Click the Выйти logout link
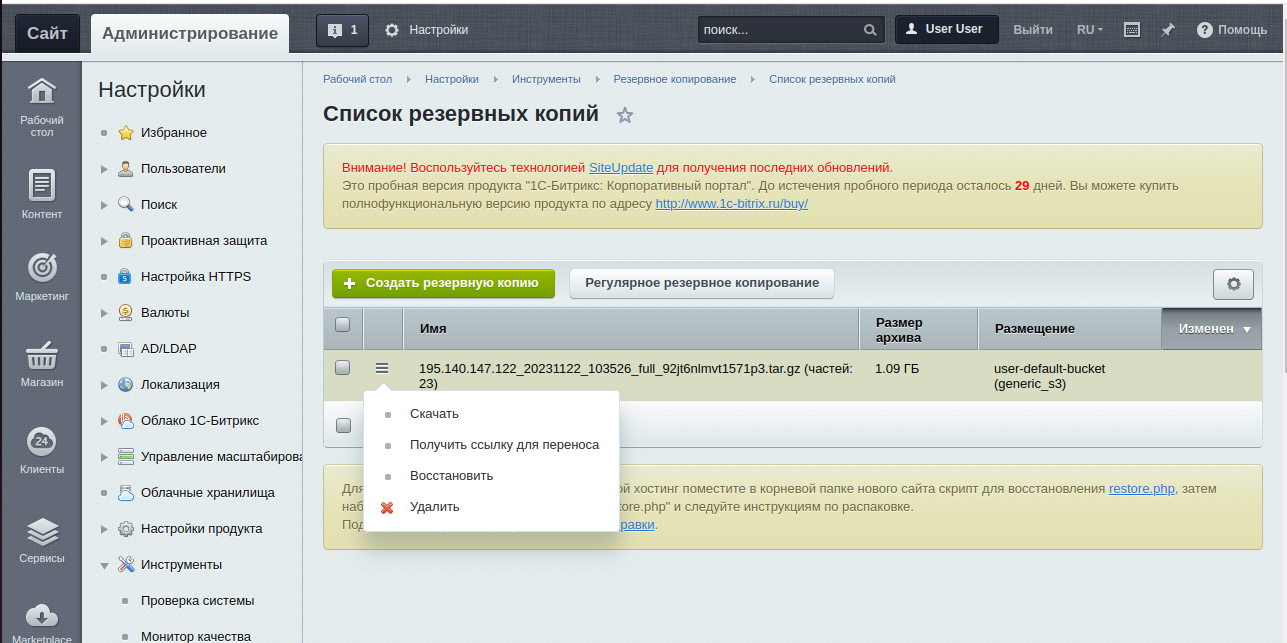 1033,30
